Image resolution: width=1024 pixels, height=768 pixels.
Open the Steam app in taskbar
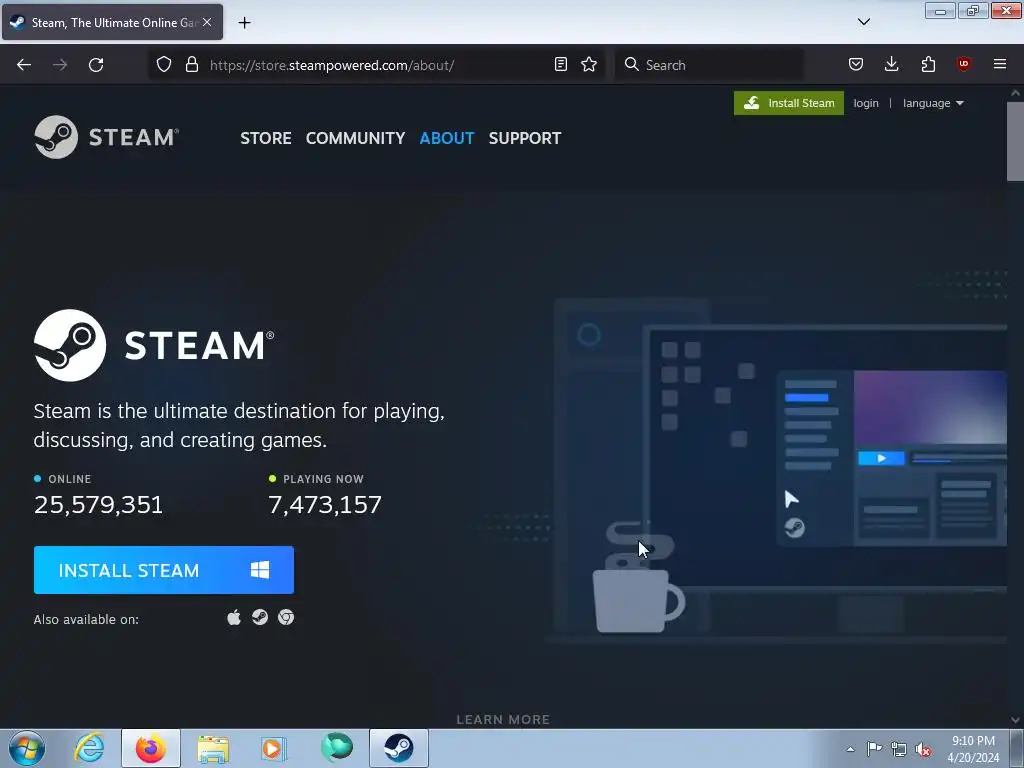399,748
